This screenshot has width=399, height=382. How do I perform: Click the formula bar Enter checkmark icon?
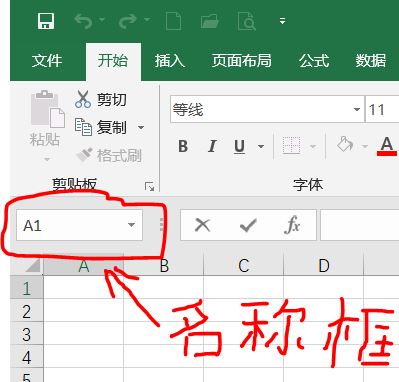[x=248, y=225]
